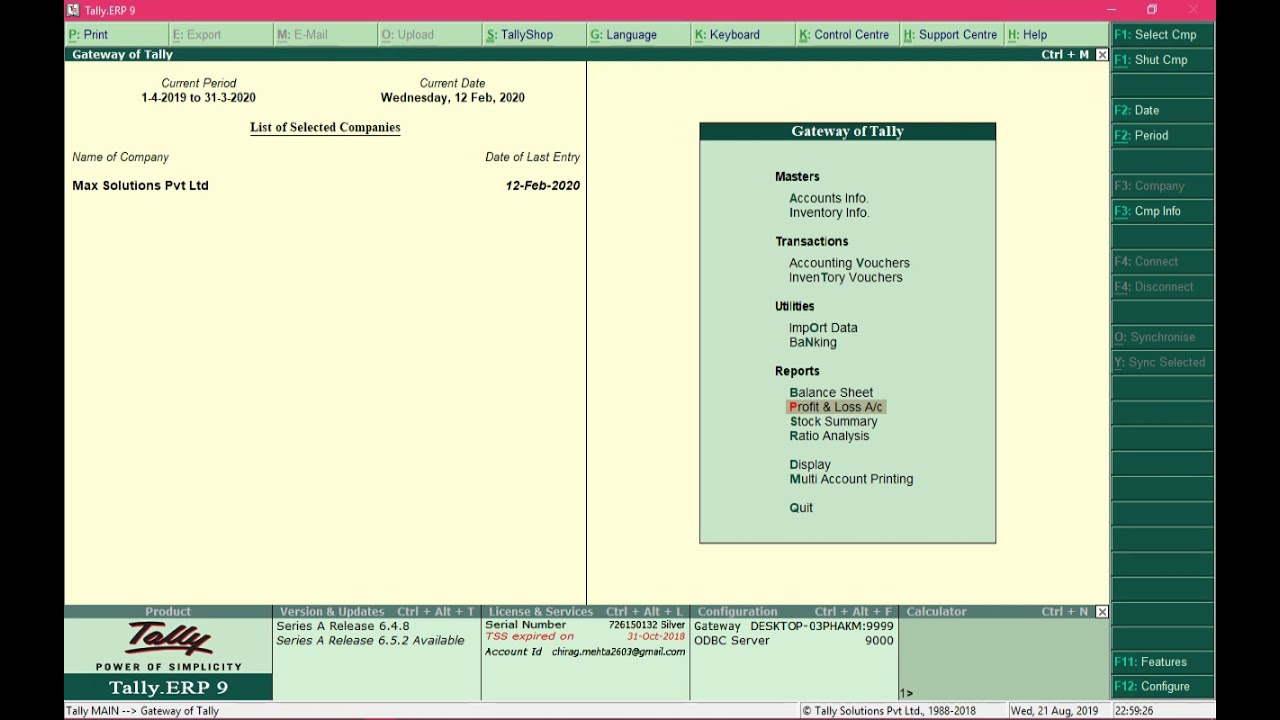Click Version & Updates panel header
1280x720 pixels.
click(x=377, y=612)
